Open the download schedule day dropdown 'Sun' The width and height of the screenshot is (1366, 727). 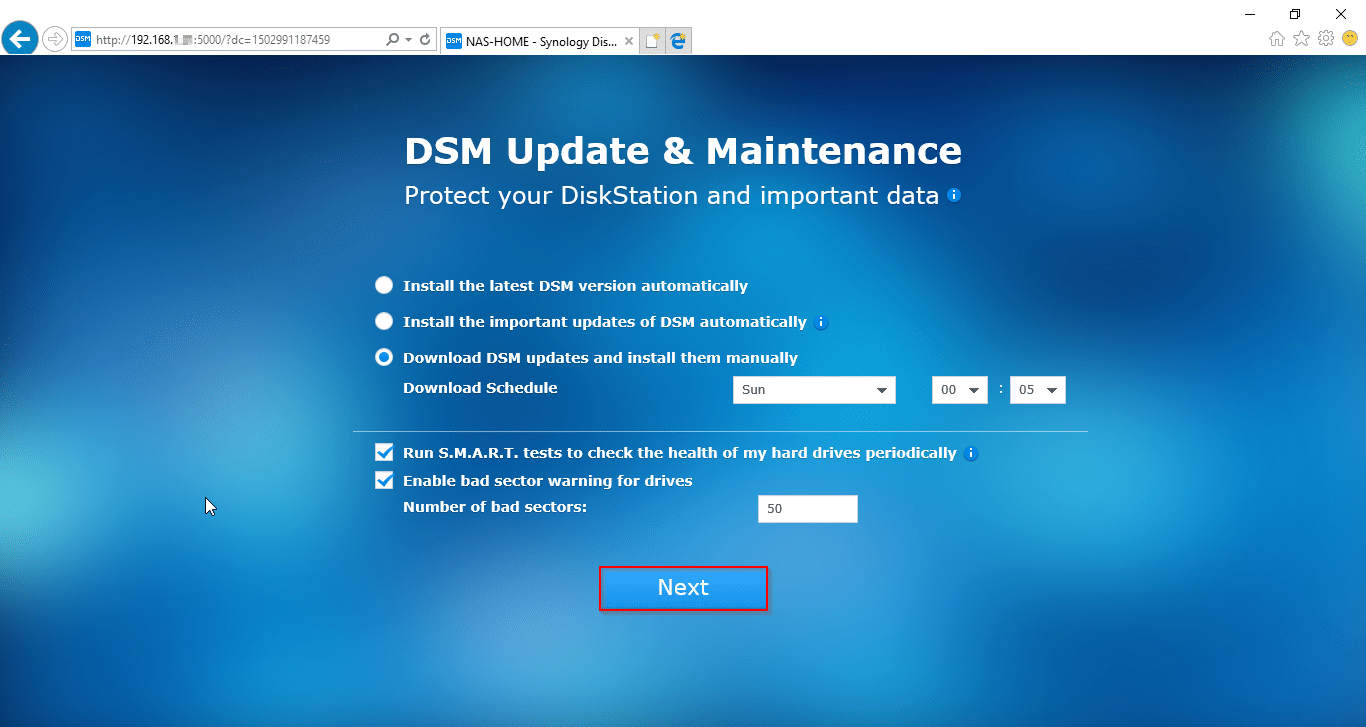[814, 390]
